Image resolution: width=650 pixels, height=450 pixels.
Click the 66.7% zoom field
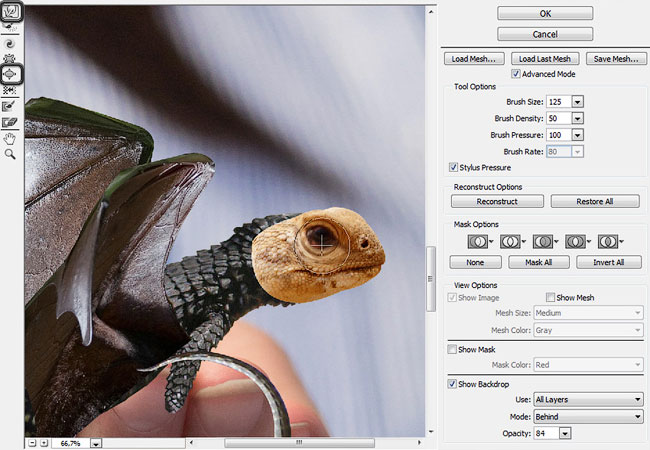pos(70,443)
